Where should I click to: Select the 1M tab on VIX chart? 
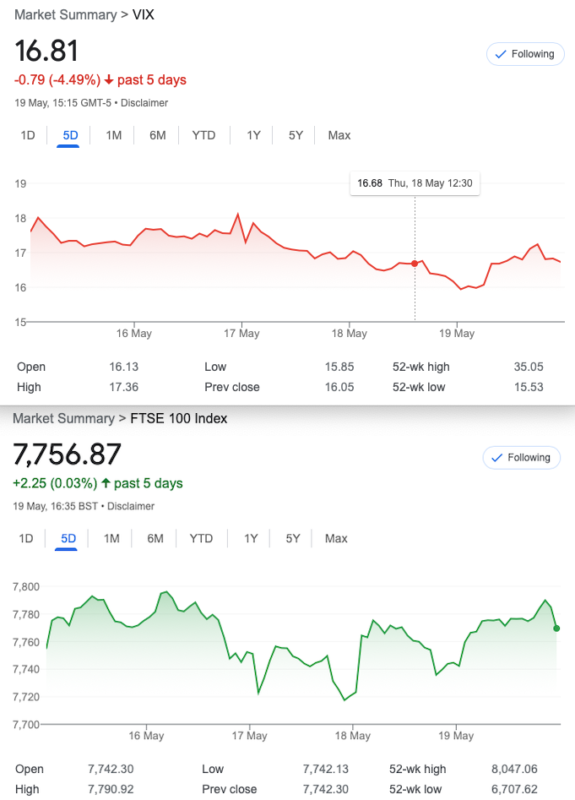113,135
